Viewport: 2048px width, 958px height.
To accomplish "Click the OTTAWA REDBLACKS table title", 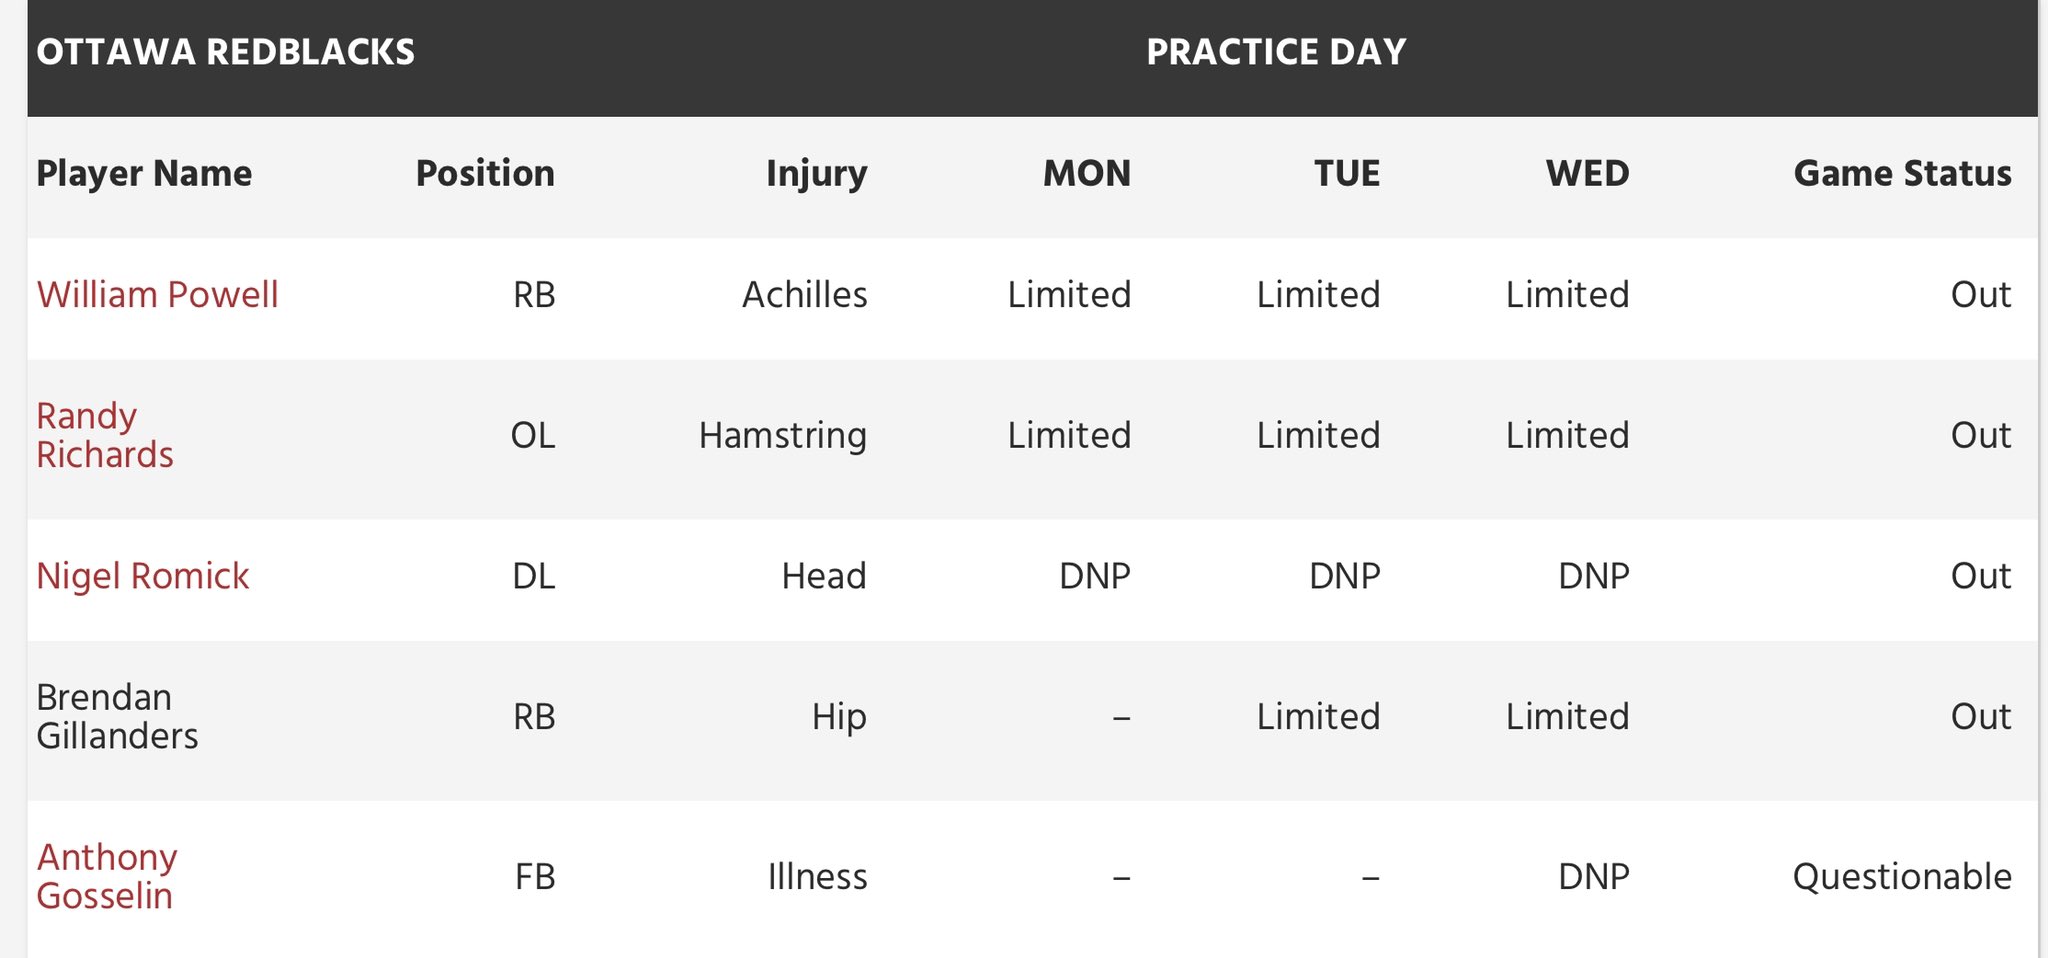I will pyautogui.click(x=226, y=52).
